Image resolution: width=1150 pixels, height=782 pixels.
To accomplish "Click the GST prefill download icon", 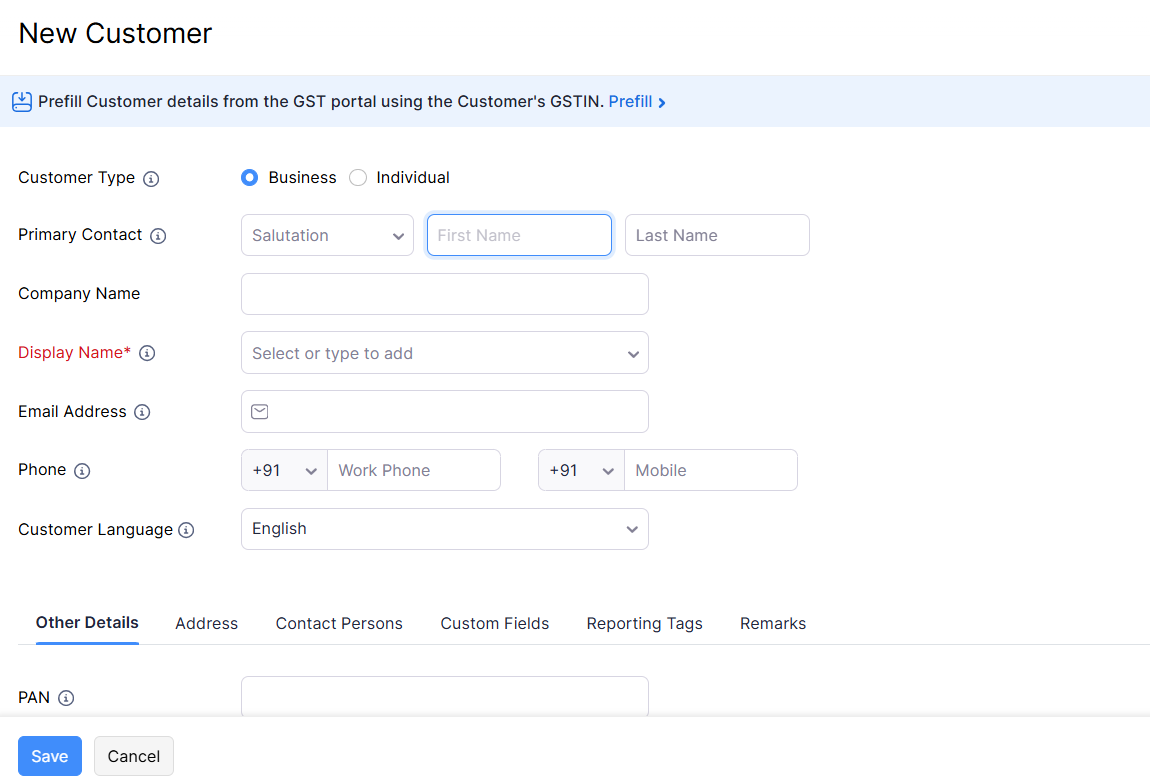I will pyautogui.click(x=22, y=101).
